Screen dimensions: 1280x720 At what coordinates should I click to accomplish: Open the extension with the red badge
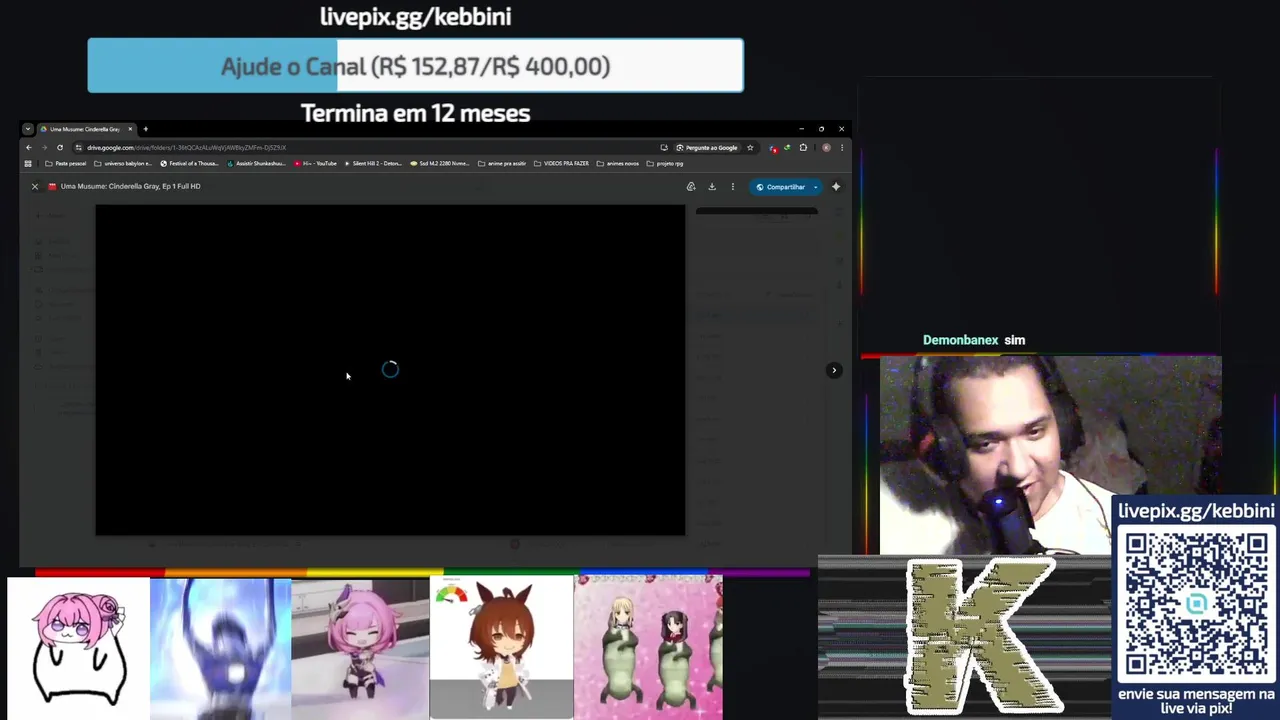(x=773, y=148)
